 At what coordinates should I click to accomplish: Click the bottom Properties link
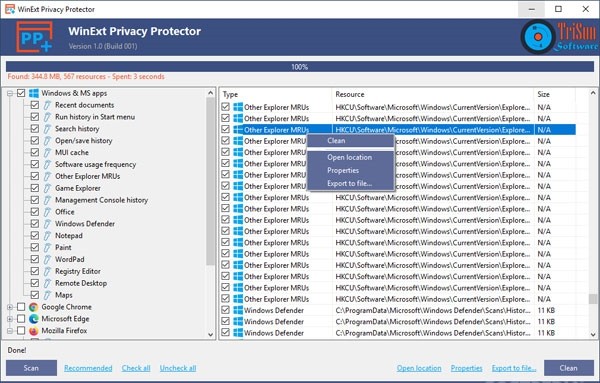(x=466, y=368)
